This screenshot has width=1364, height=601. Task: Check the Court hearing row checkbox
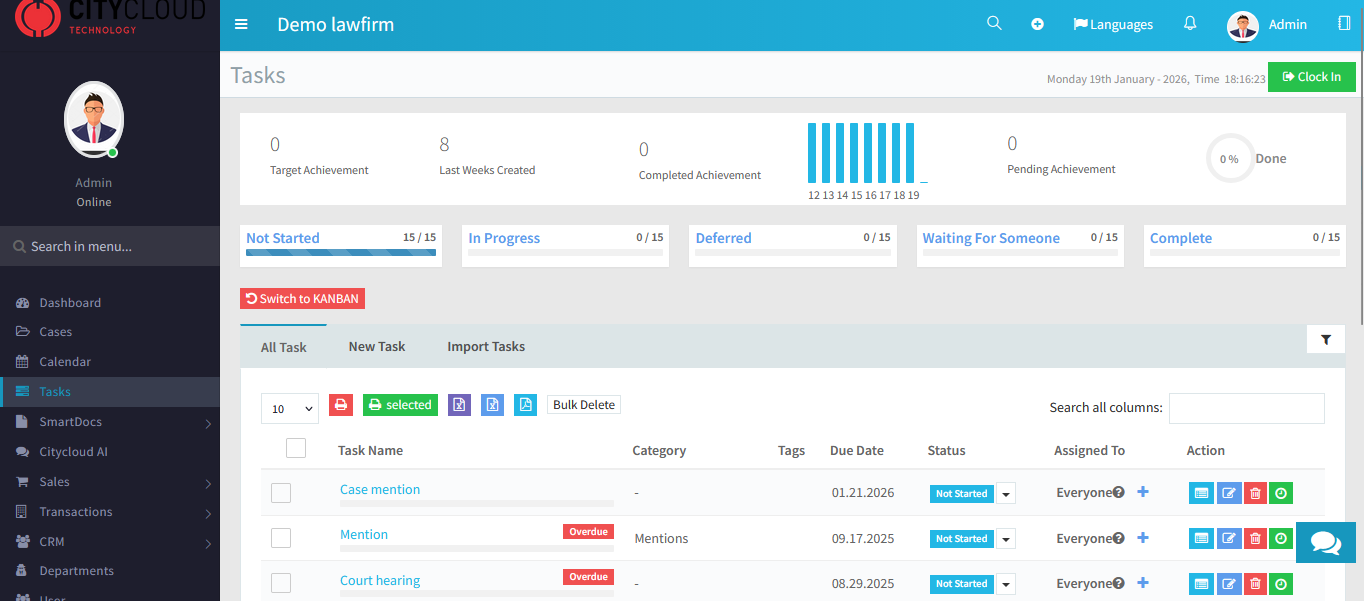(281, 583)
